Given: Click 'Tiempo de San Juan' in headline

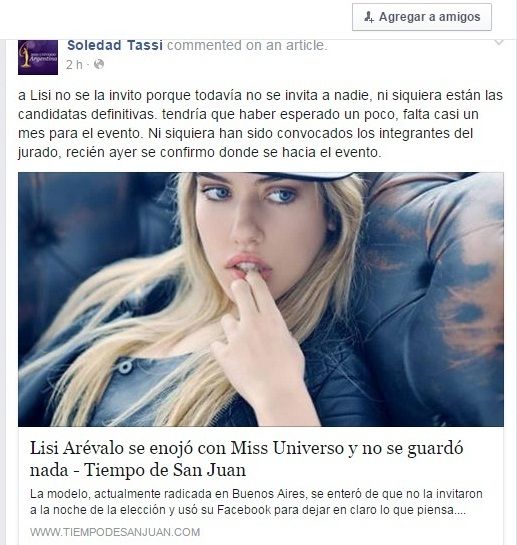Looking at the screenshot, I should pyautogui.click(x=165, y=470).
